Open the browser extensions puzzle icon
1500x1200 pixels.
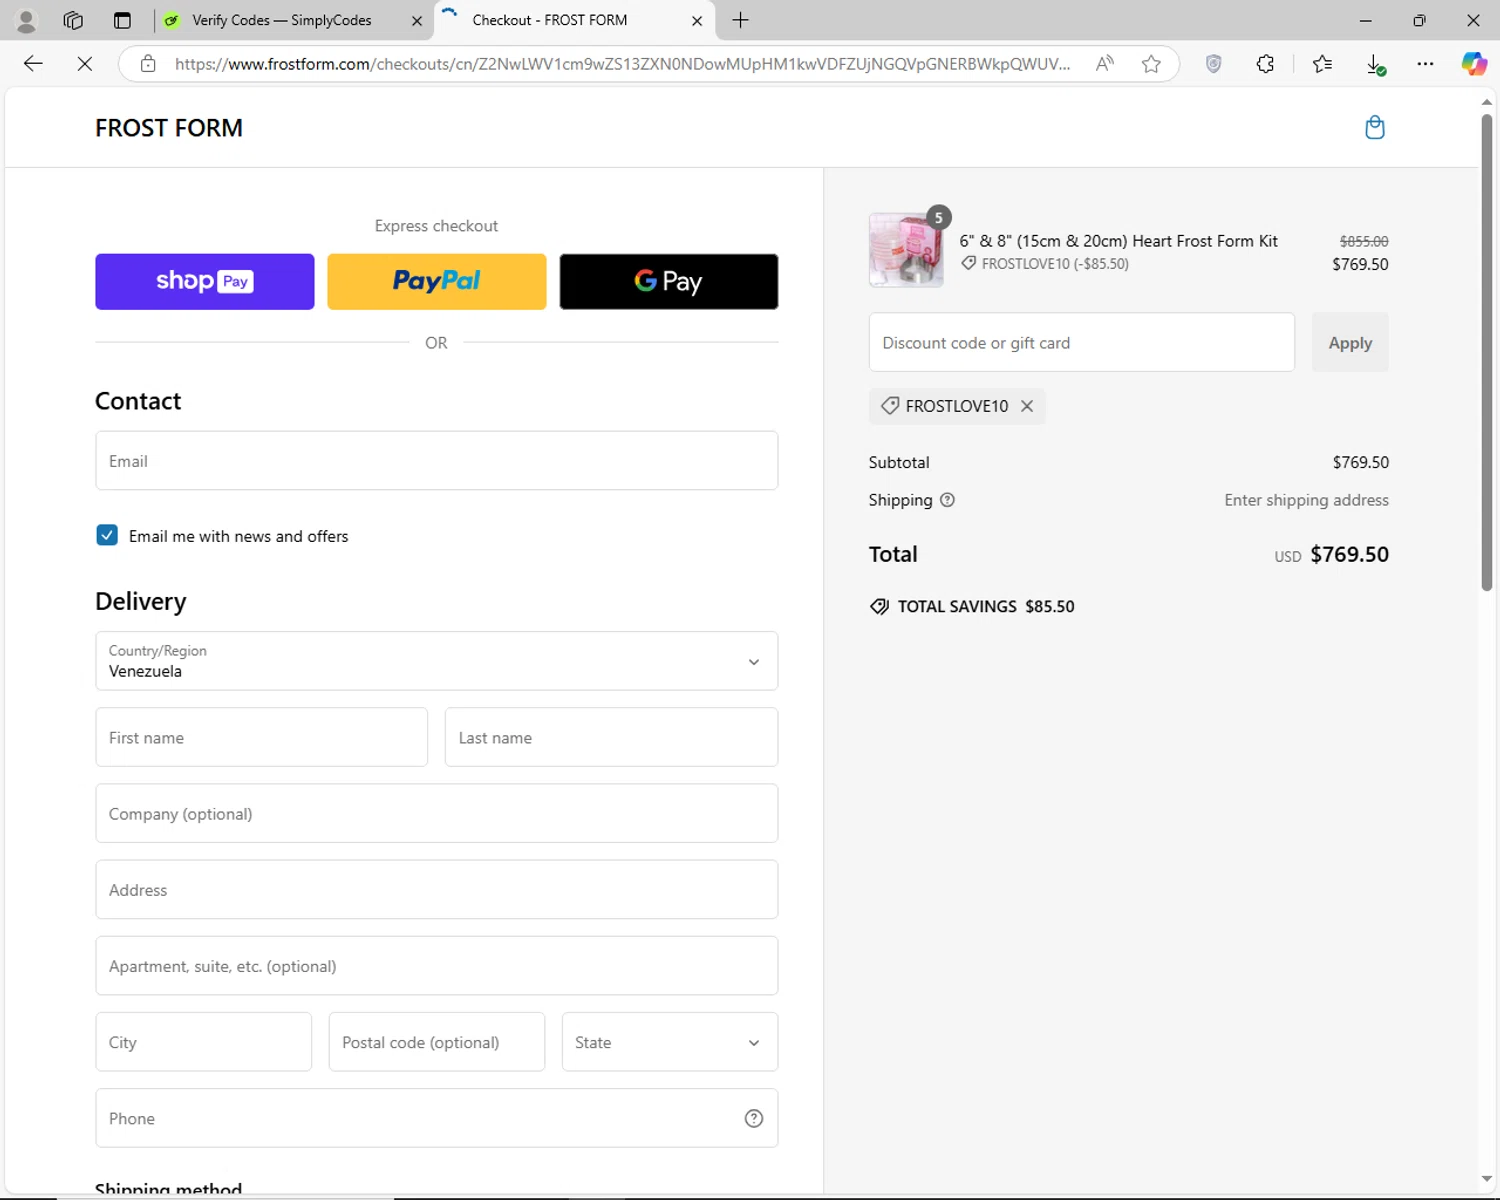pyautogui.click(x=1265, y=64)
